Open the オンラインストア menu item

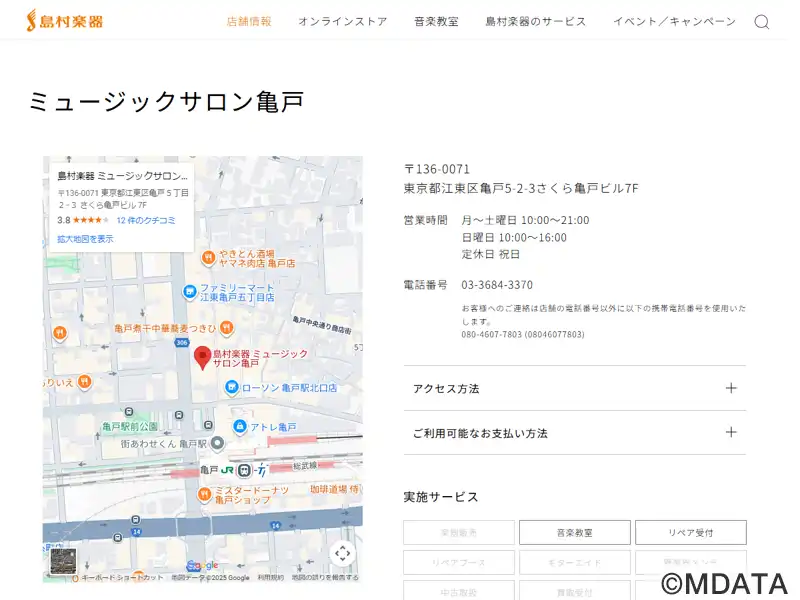pyautogui.click(x=342, y=21)
